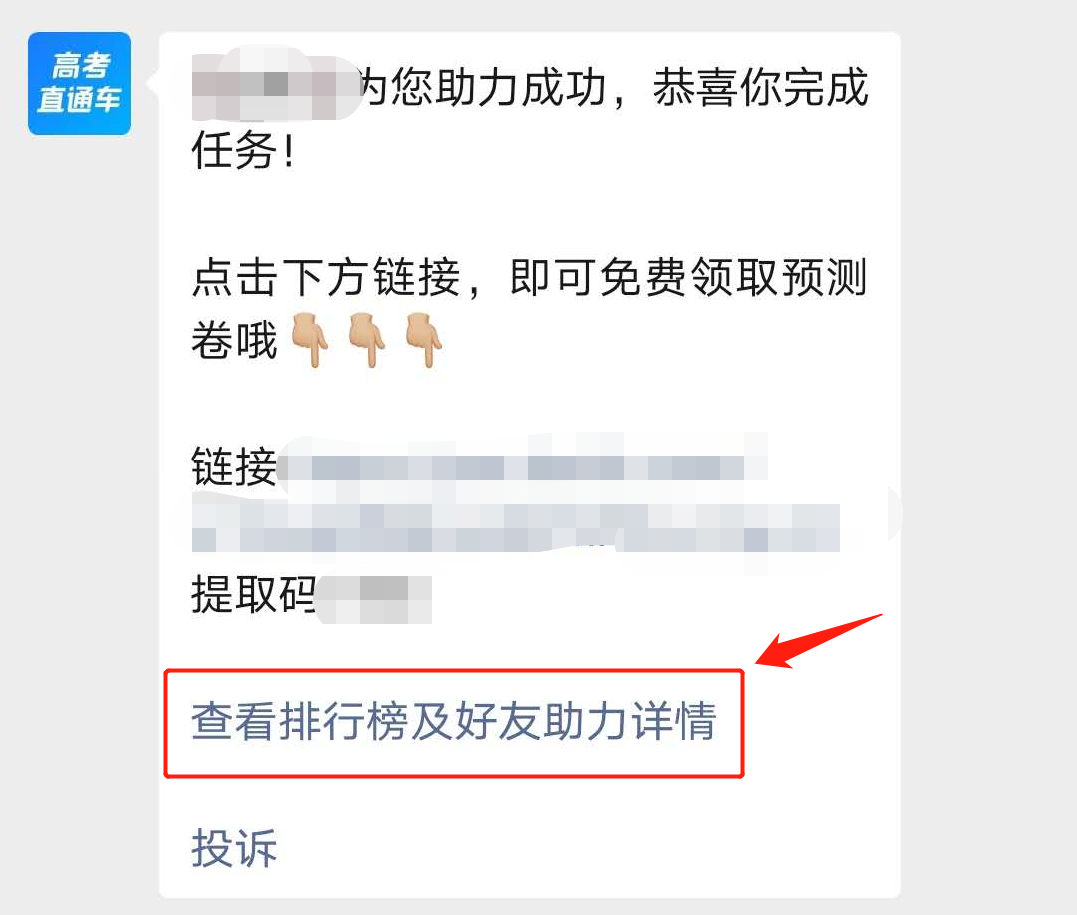The image size is (1077, 915).
Task: Click the 卷哦 text before emojis
Action: [x=234, y=340]
